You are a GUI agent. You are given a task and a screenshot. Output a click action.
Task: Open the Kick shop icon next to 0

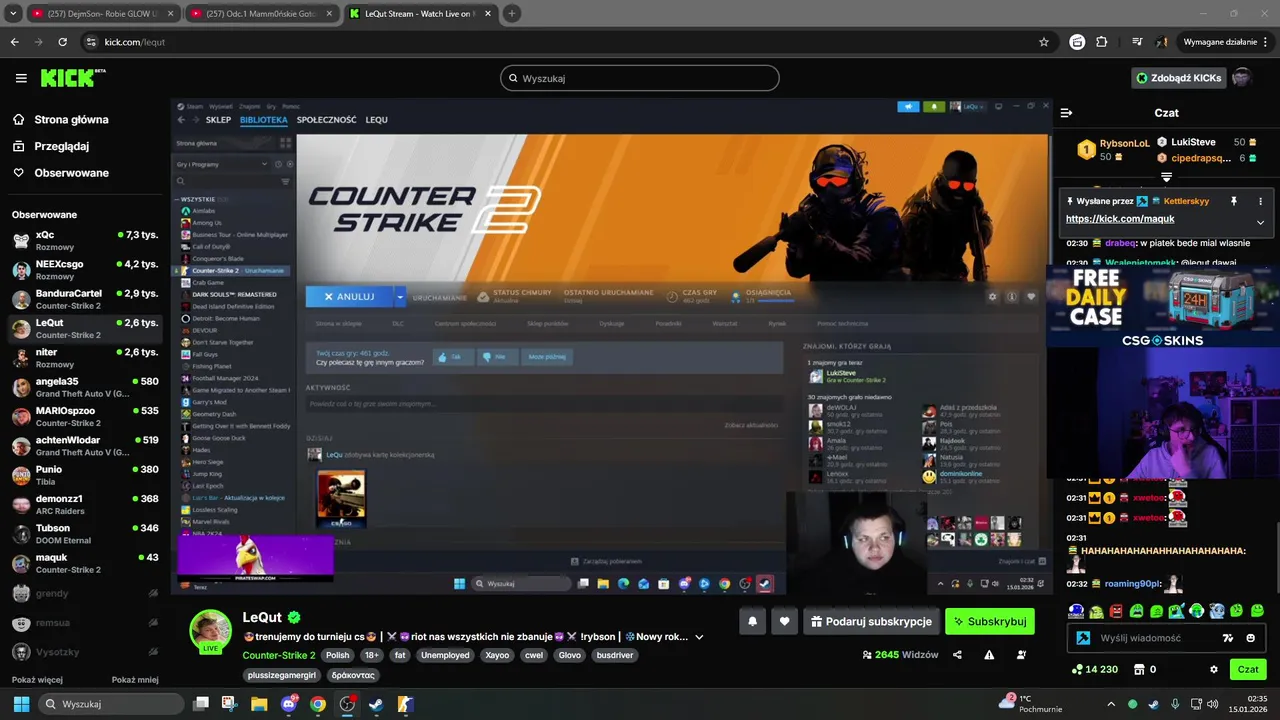point(1138,669)
